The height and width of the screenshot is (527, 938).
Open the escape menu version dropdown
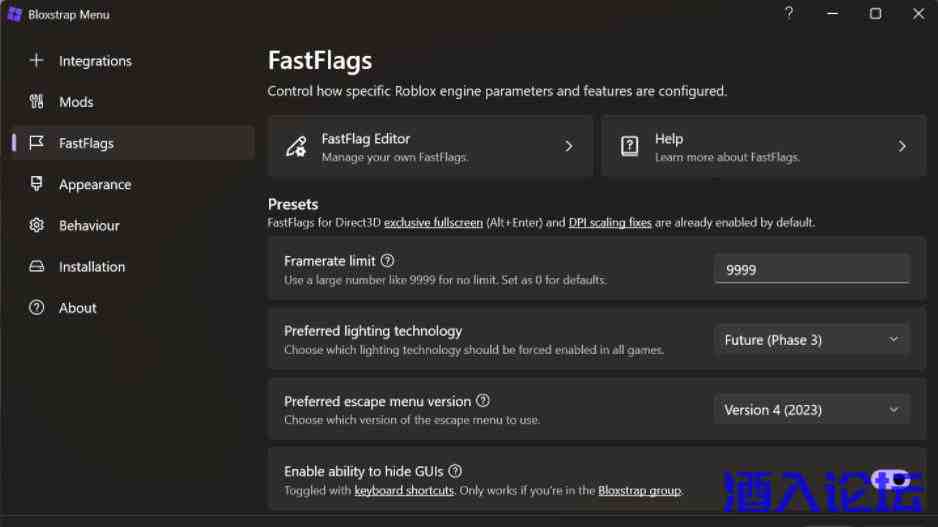point(811,410)
